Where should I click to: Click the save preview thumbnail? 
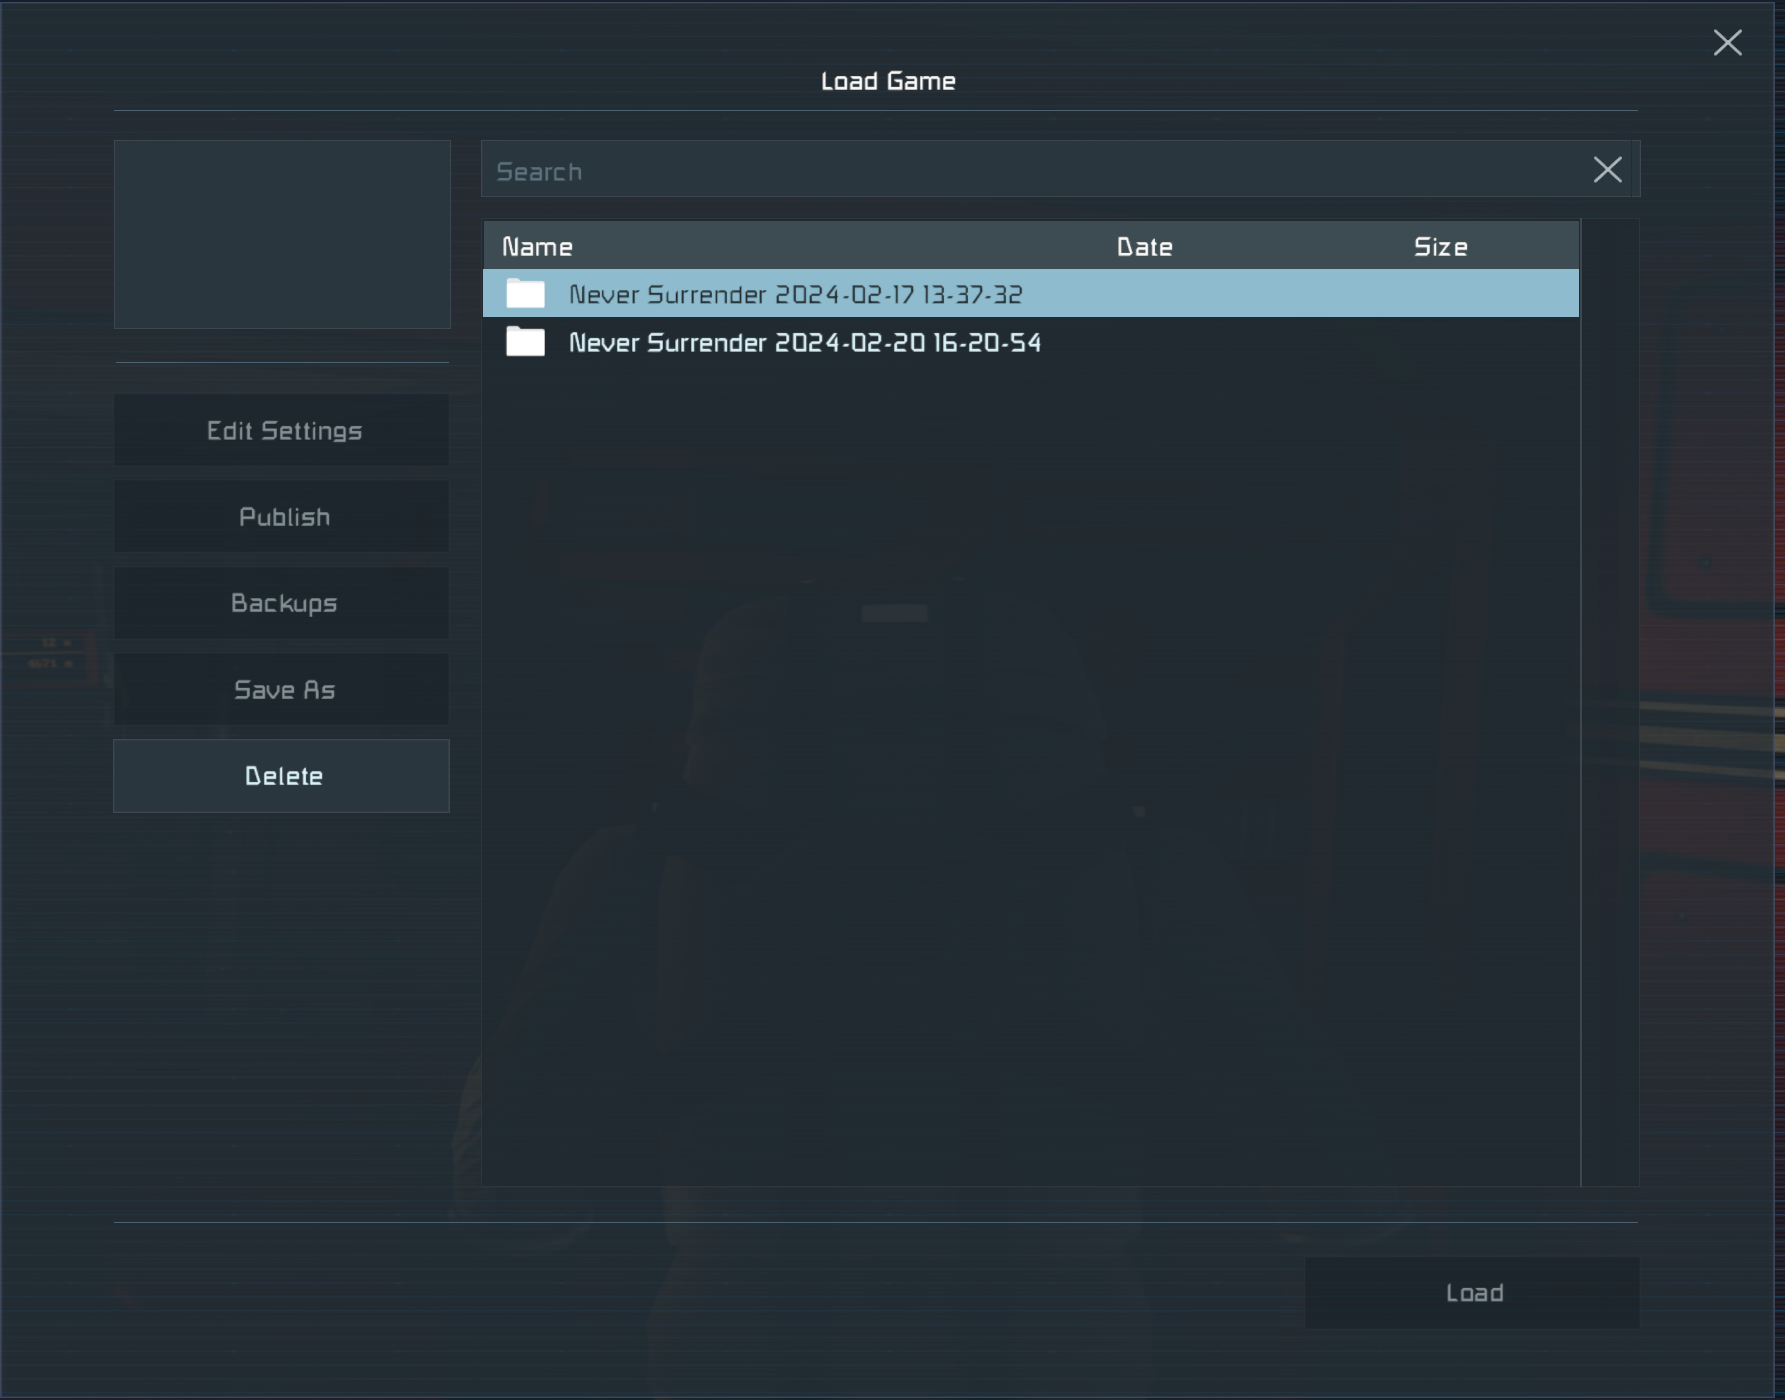click(282, 234)
